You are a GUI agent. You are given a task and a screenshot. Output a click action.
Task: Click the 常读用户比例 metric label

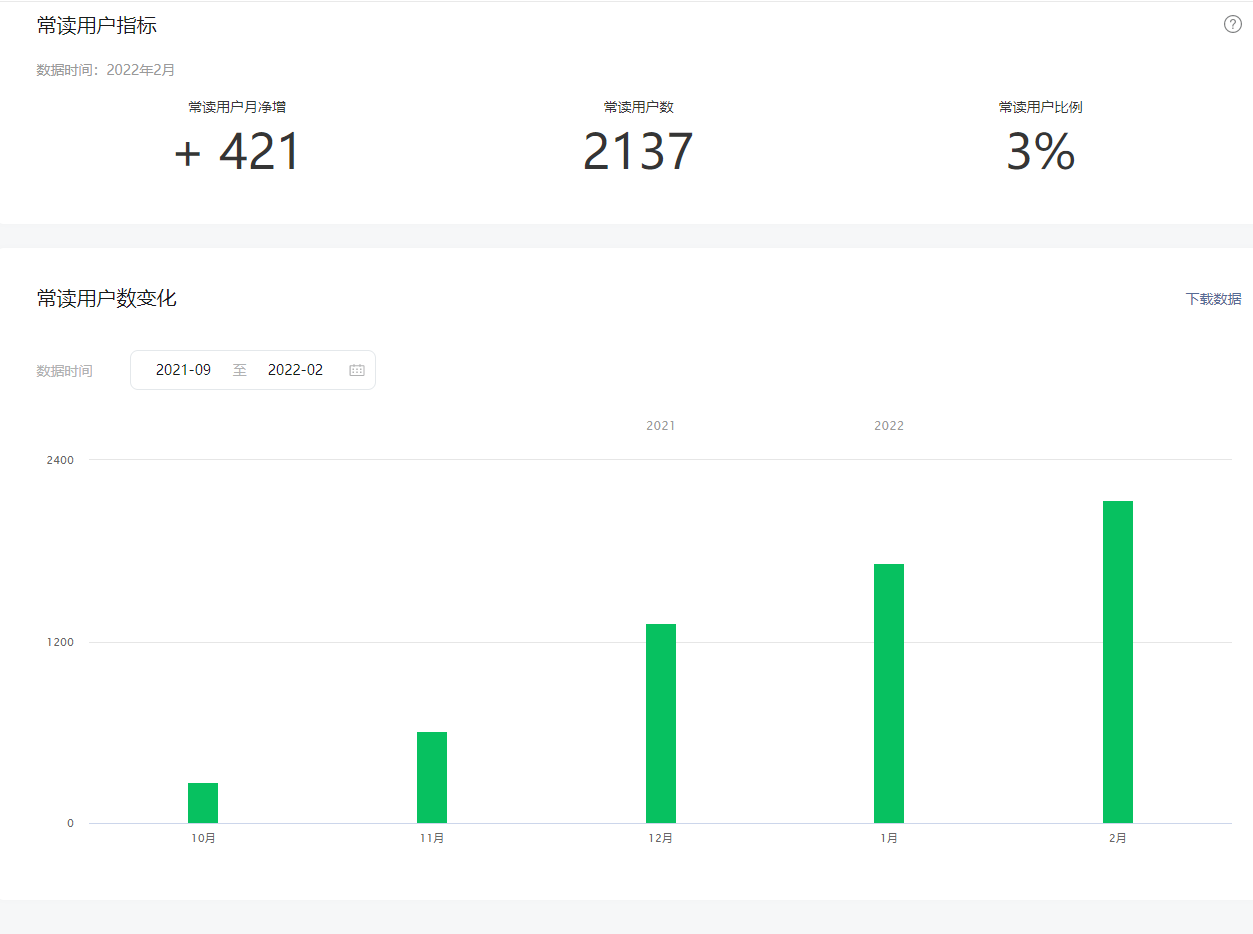point(1040,108)
